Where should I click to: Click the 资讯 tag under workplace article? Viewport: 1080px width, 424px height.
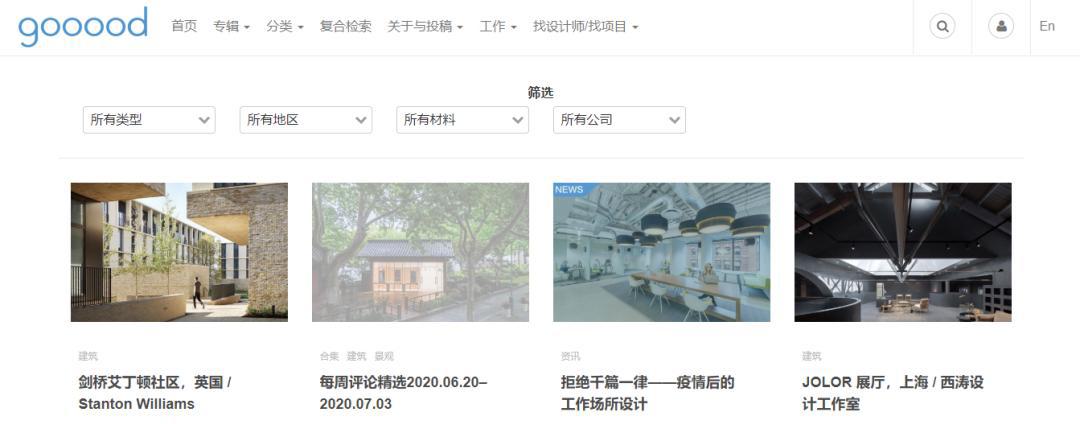coord(570,357)
